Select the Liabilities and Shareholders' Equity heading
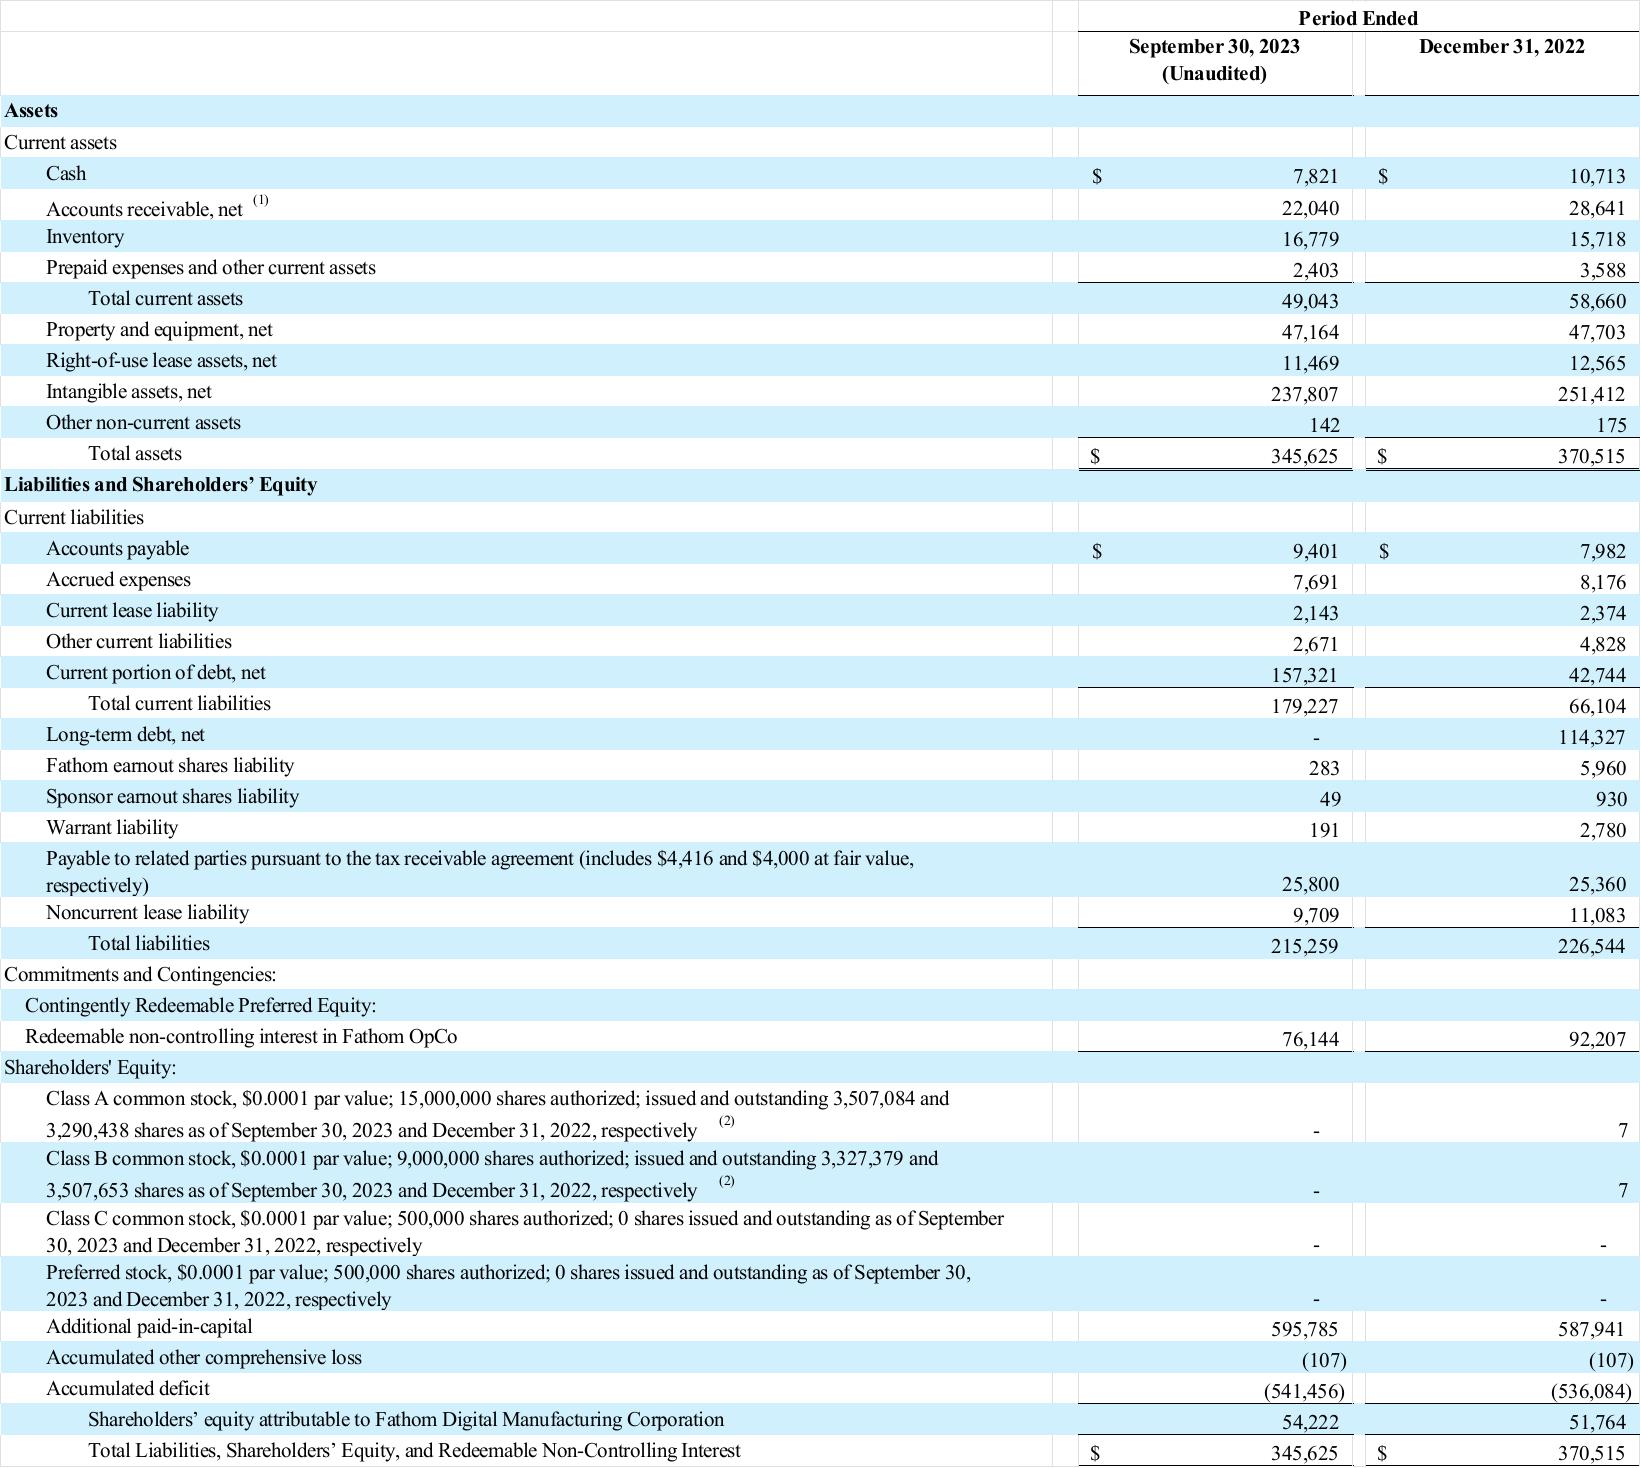The width and height of the screenshot is (1641, 1468). click(x=161, y=485)
